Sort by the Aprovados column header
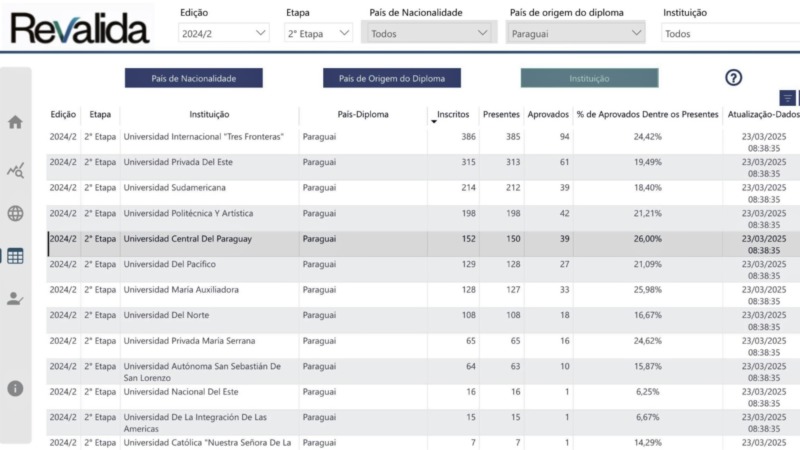Image resolution: width=800 pixels, height=450 pixels. pos(548,114)
